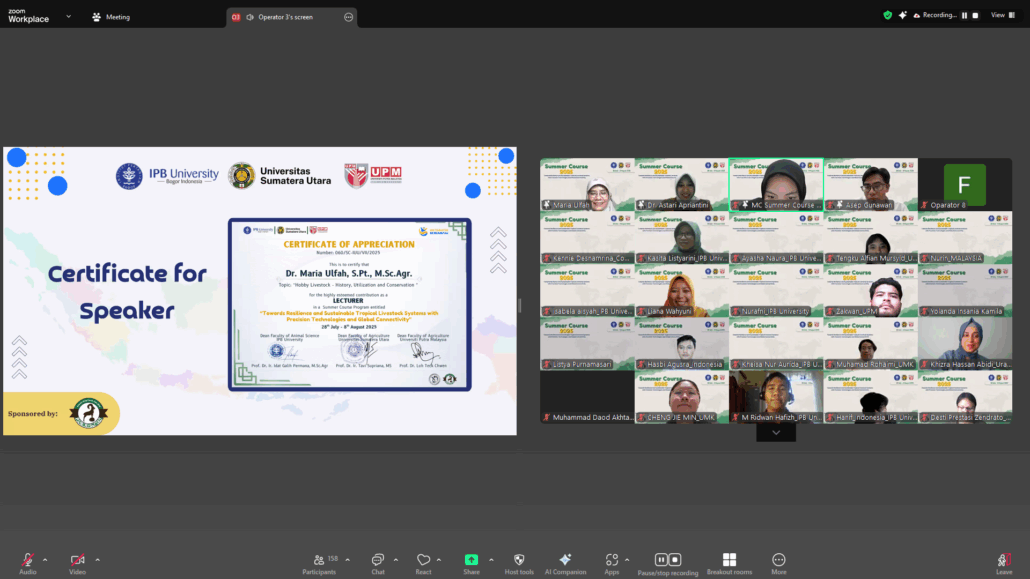Image resolution: width=1030 pixels, height=579 pixels.
Task: Pause recording from the bottom toolbar
Action: point(661,560)
